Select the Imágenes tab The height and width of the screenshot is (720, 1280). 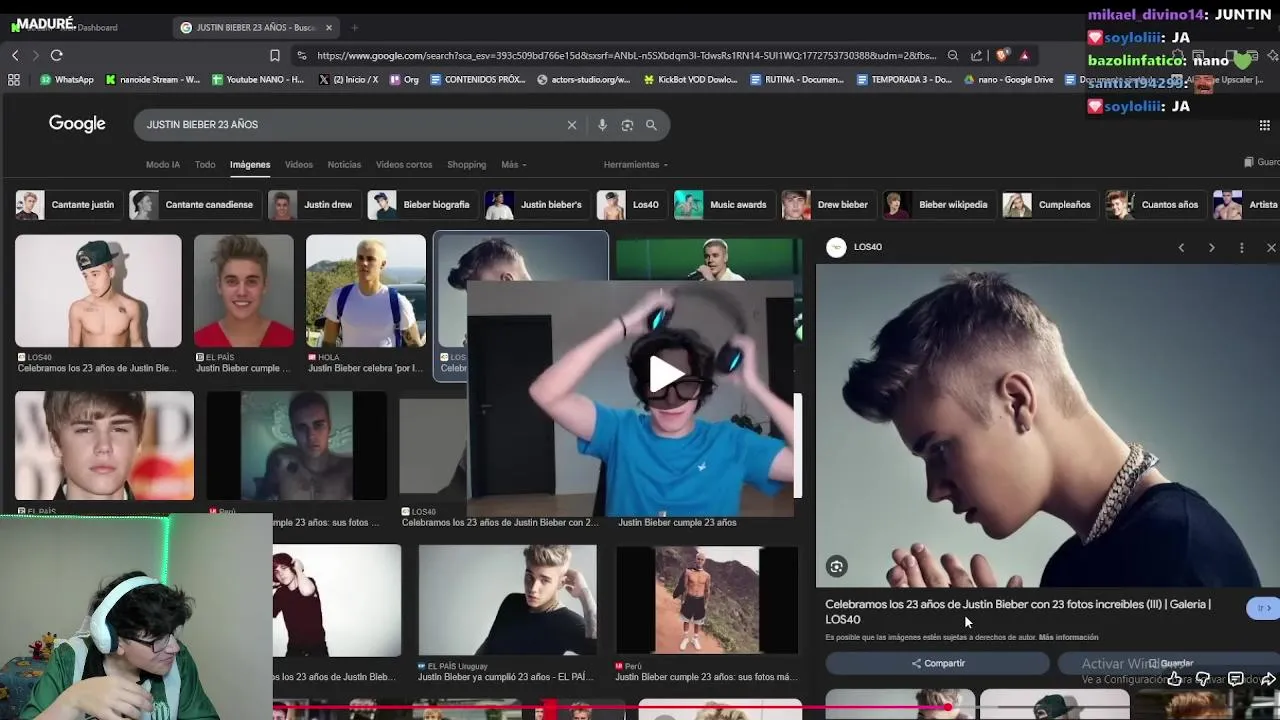click(x=250, y=164)
